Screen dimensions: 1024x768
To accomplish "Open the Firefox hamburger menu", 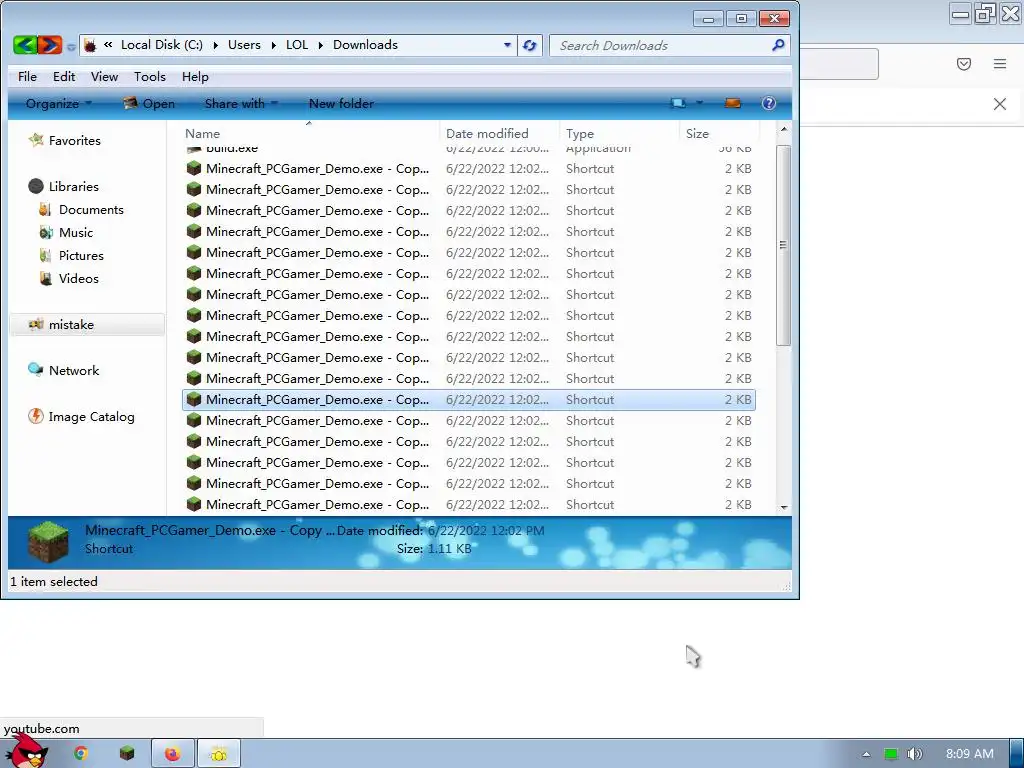I will click(x=999, y=64).
